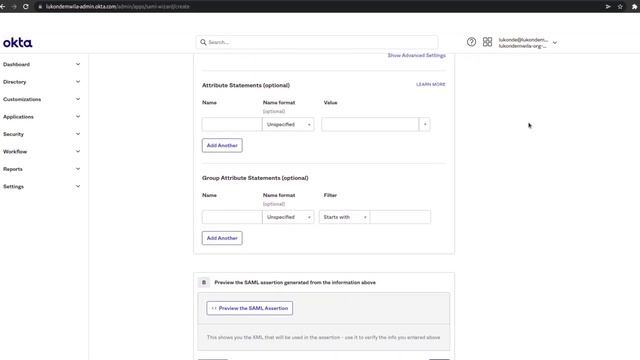This screenshot has height=360, width=640.
Task: Focus Group Attribute Statements Name field
Action: click(x=232, y=217)
